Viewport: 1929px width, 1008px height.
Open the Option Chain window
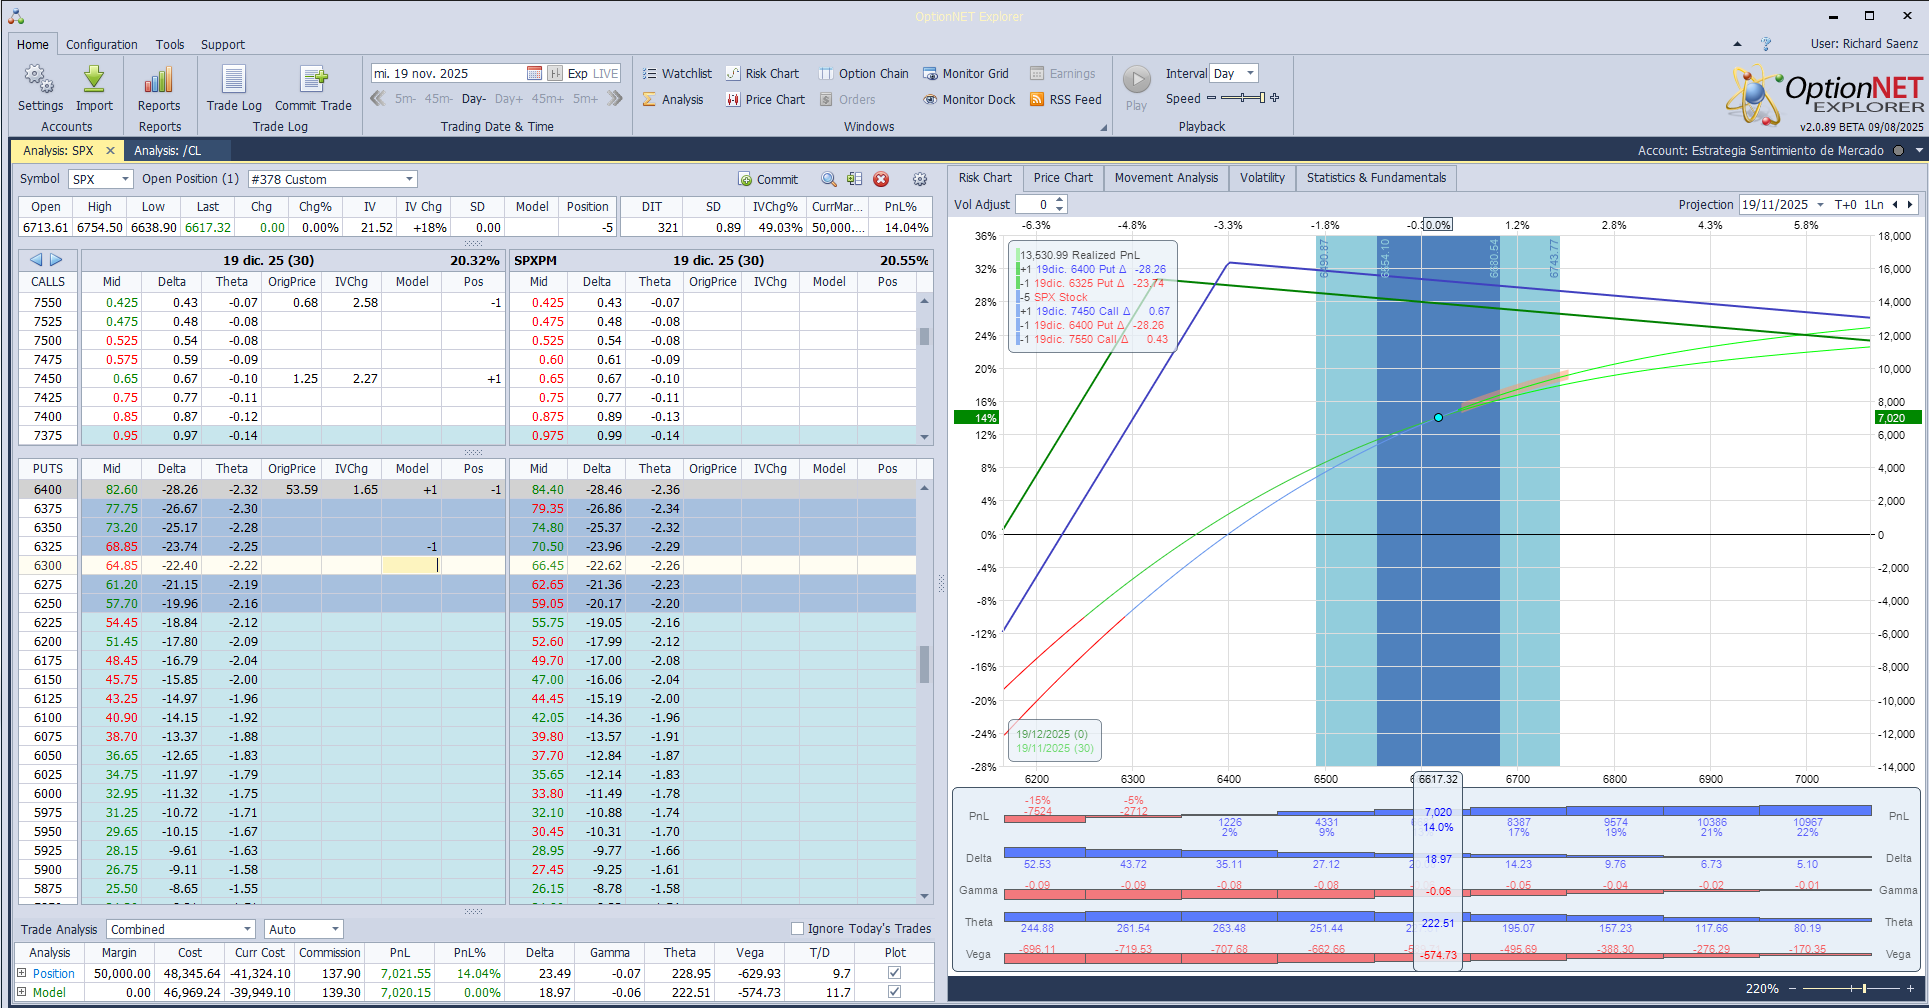(x=864, y=73)
